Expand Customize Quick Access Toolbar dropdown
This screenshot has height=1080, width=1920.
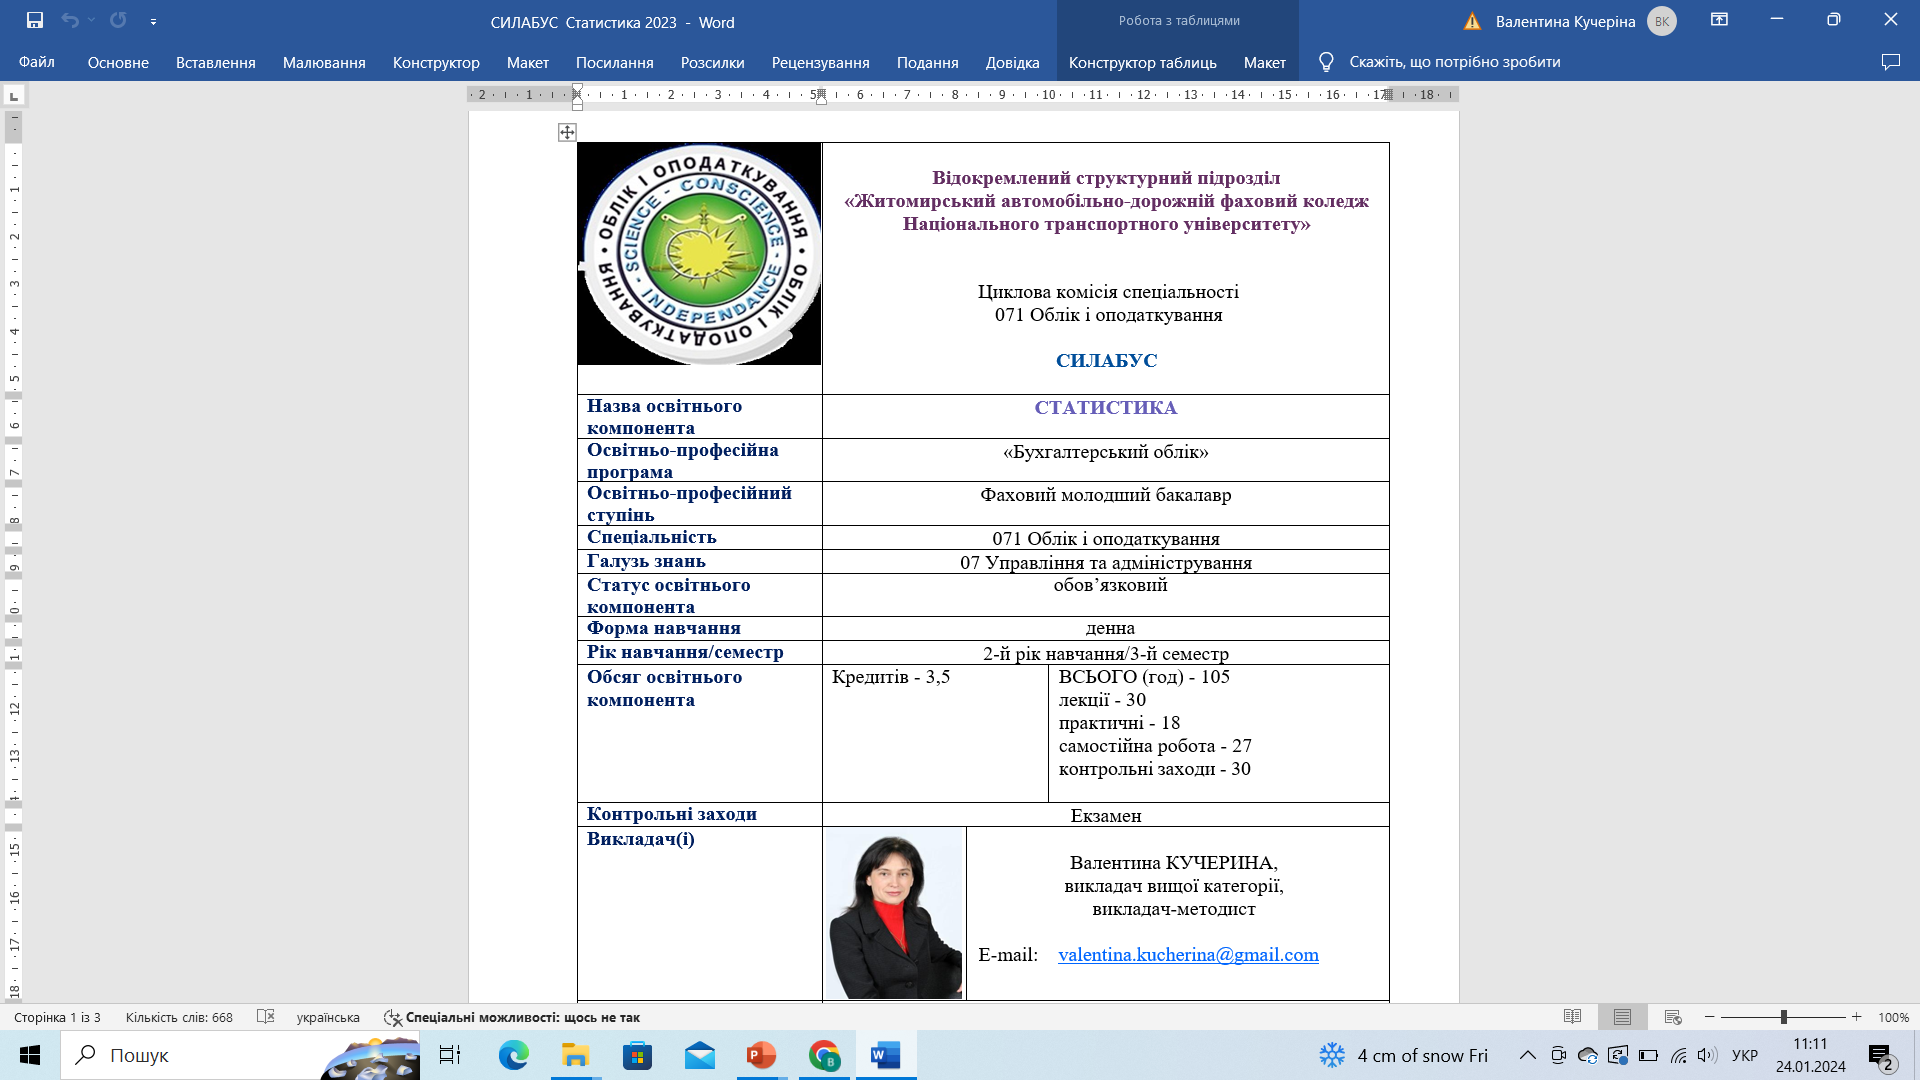tap(153, 21)
